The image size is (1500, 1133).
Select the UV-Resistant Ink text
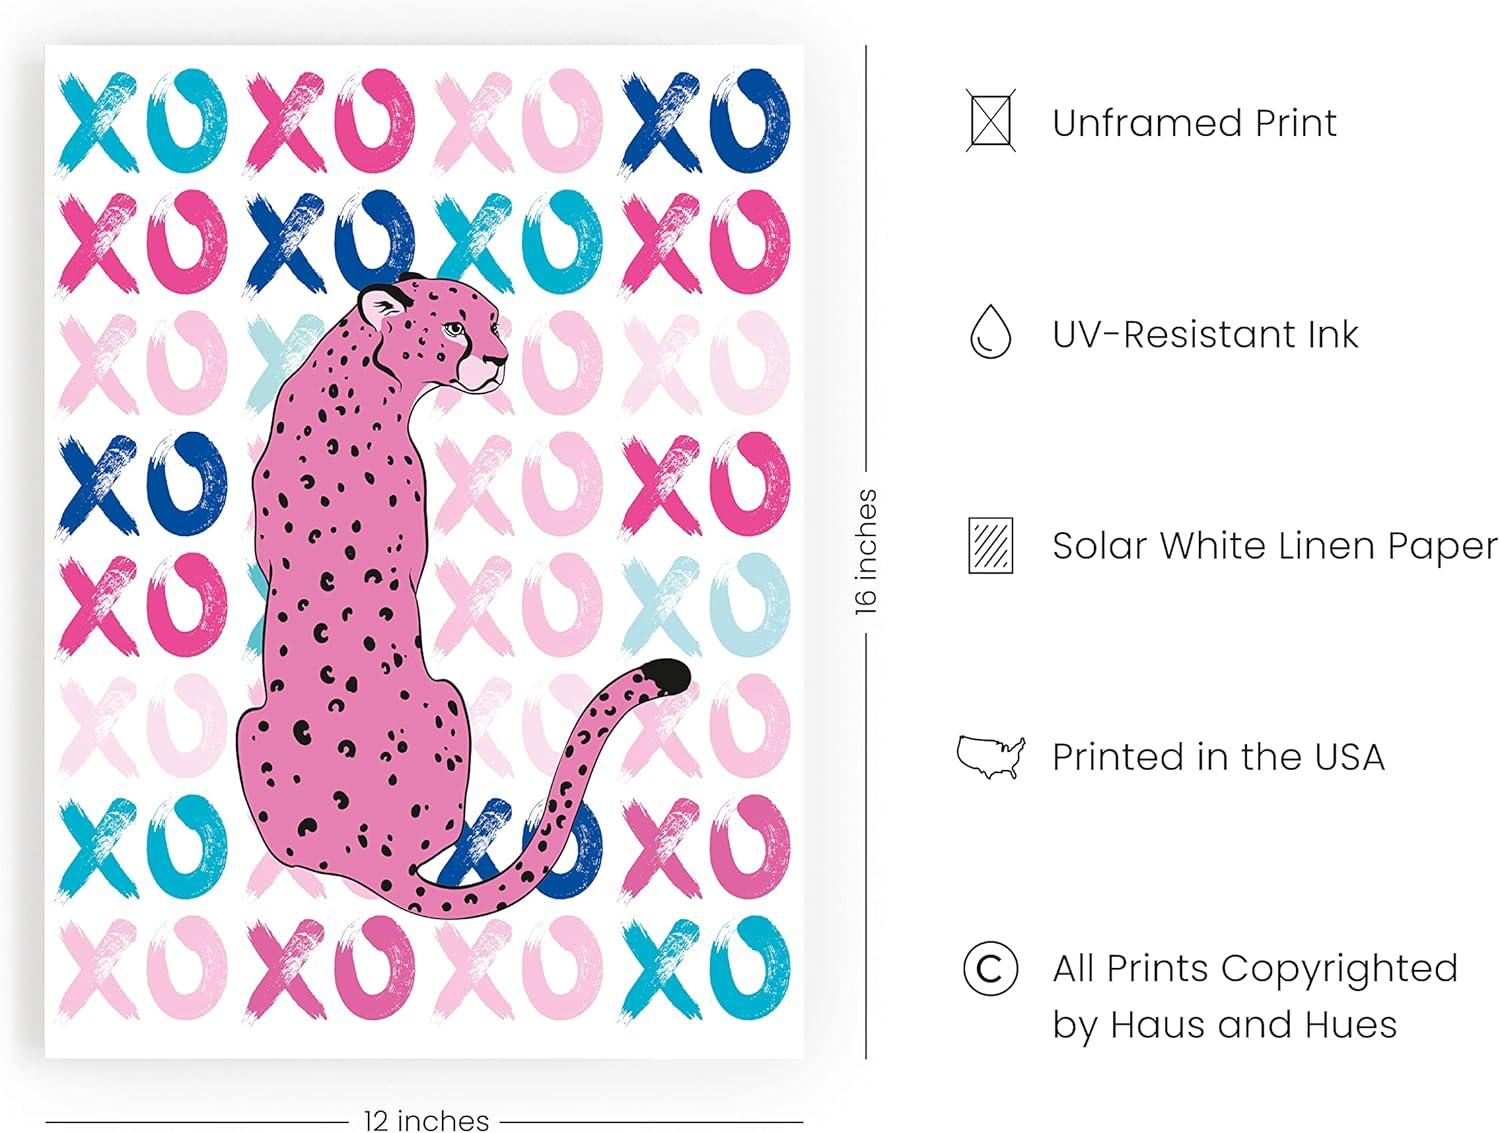tap(1205, 334)
